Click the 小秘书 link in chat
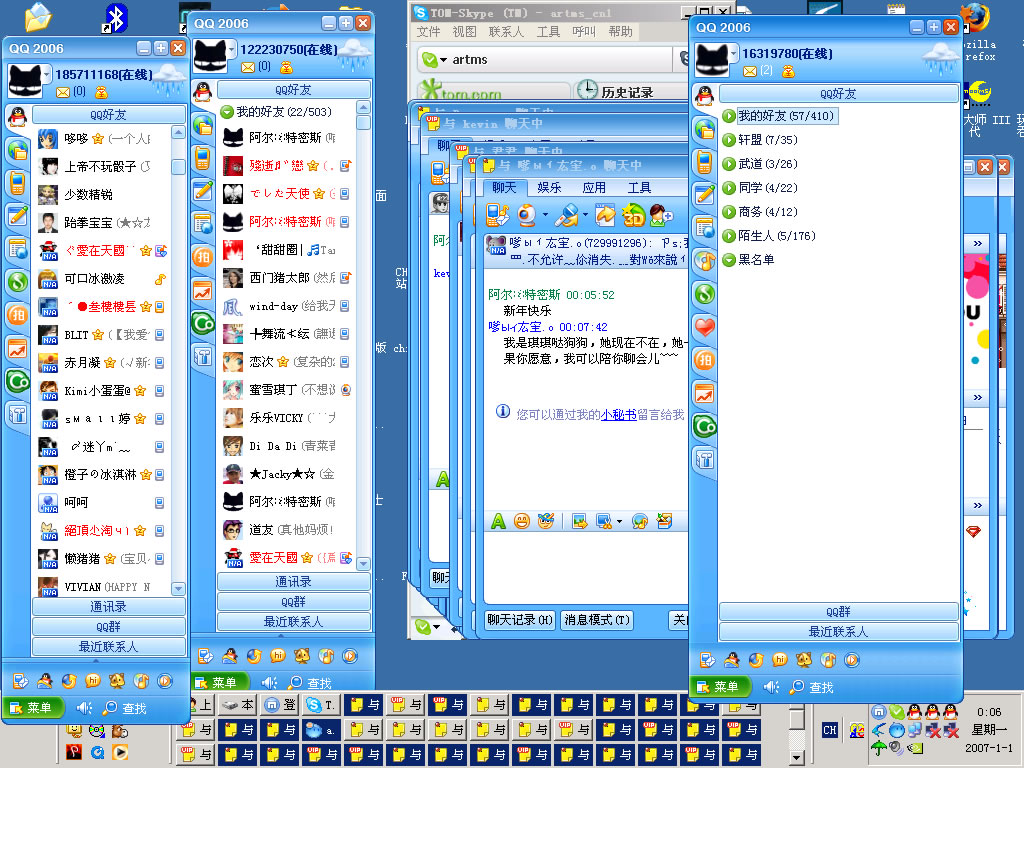This screenshot has height=857, width=1024. [618, 414]
